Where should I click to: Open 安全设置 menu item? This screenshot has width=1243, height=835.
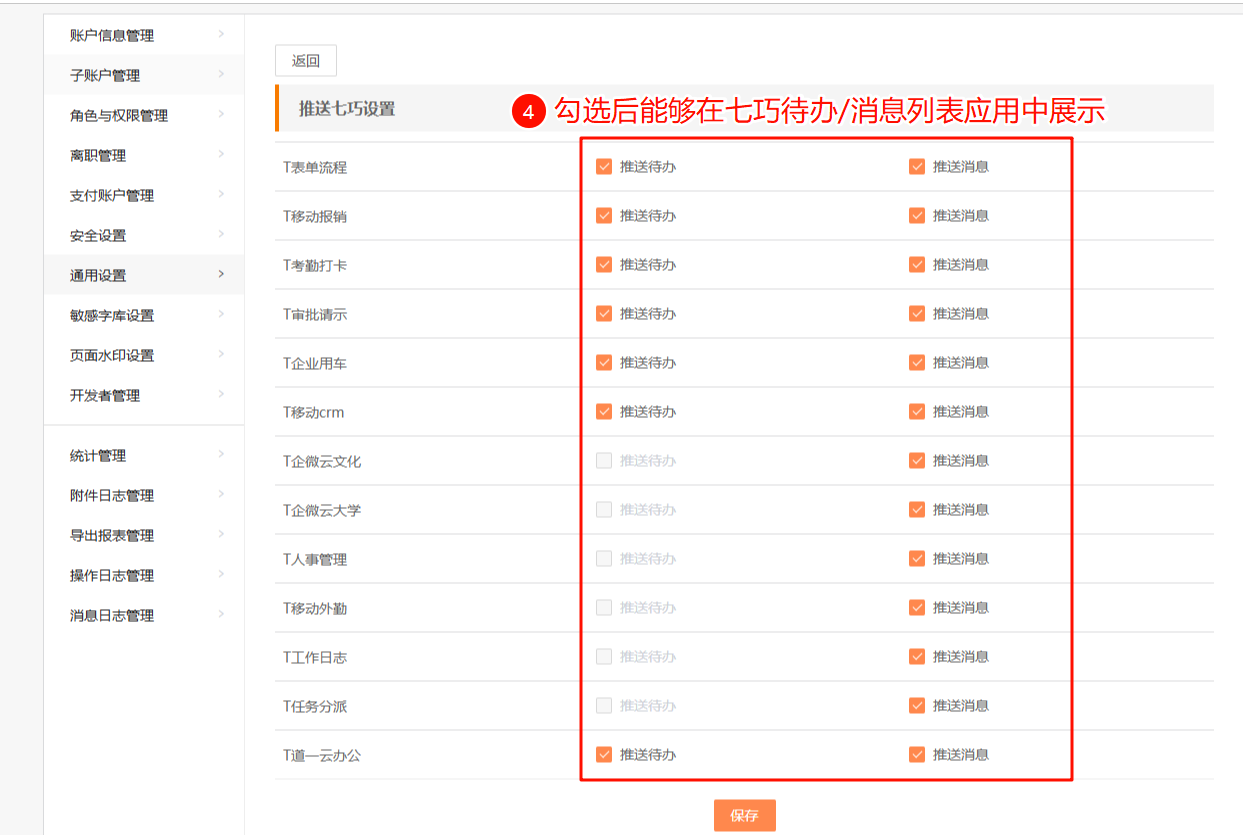(98, 236)
